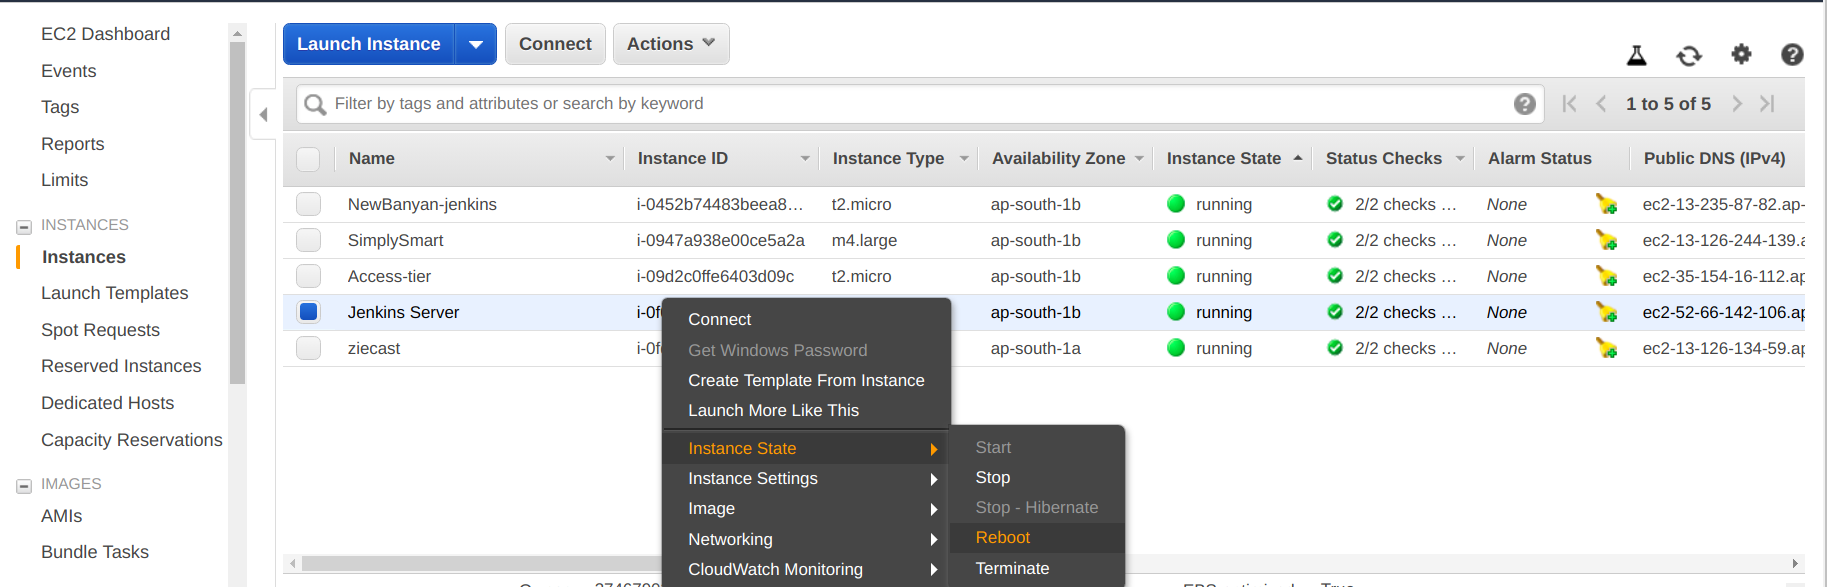Image resolution: width=1827 pixels, height=587 pixels.
Task: Select the NewBanyan-jenkins instance checkbox
Action: click(x=309, y=204)
